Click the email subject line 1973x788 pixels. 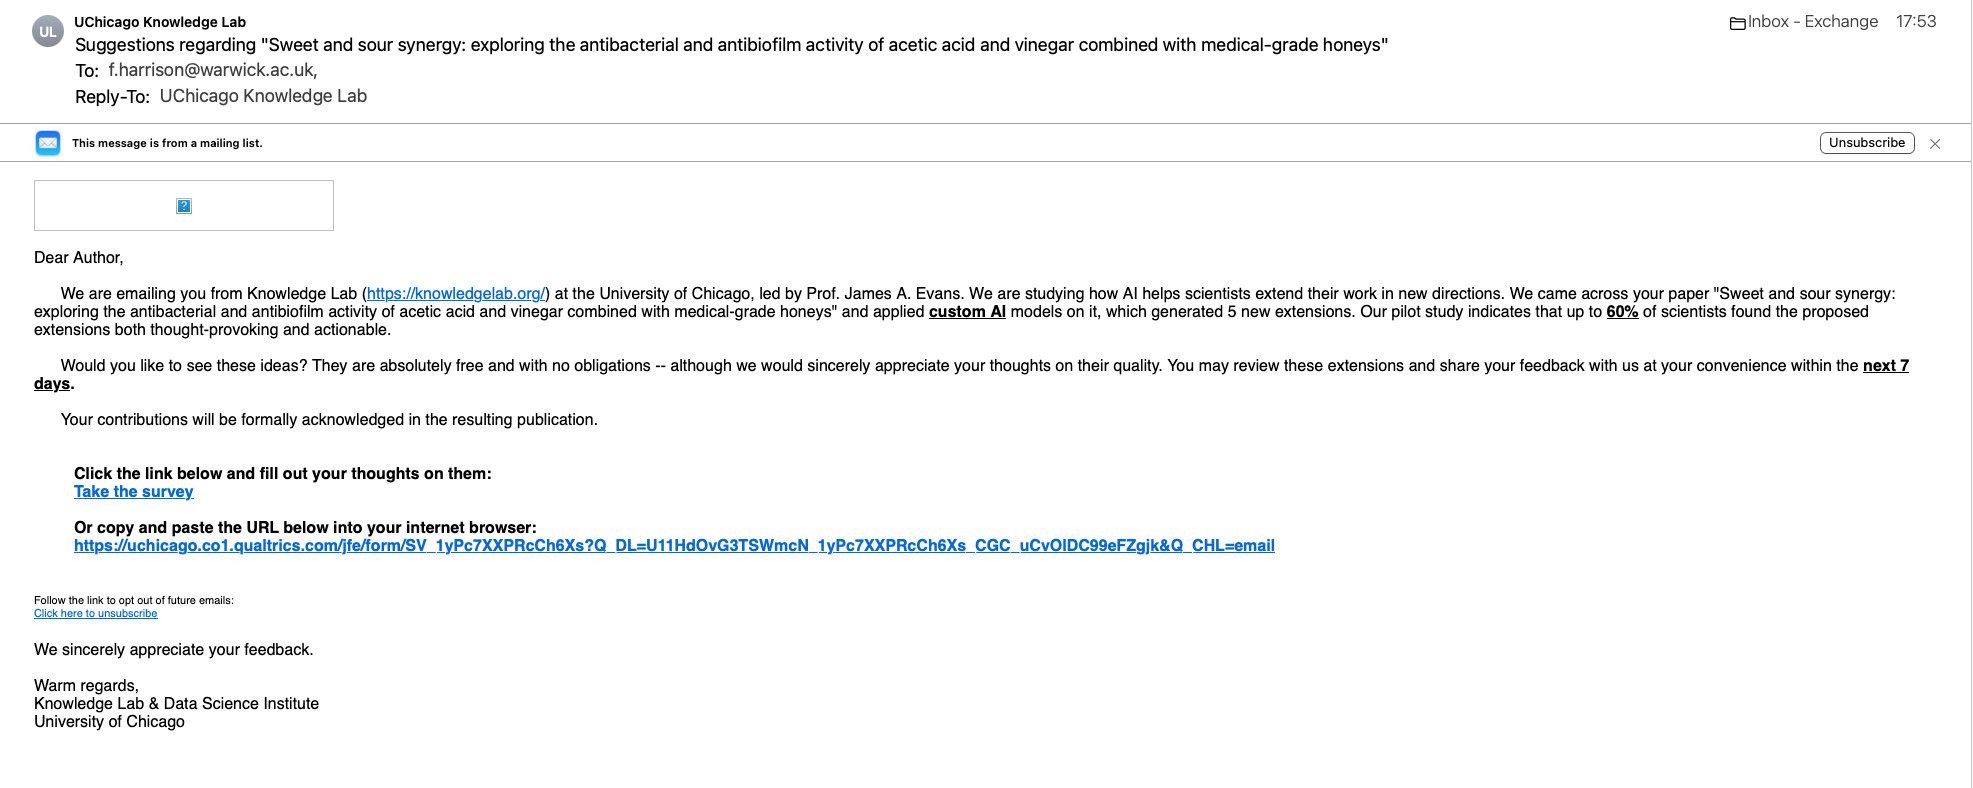(x=731, y=45)
